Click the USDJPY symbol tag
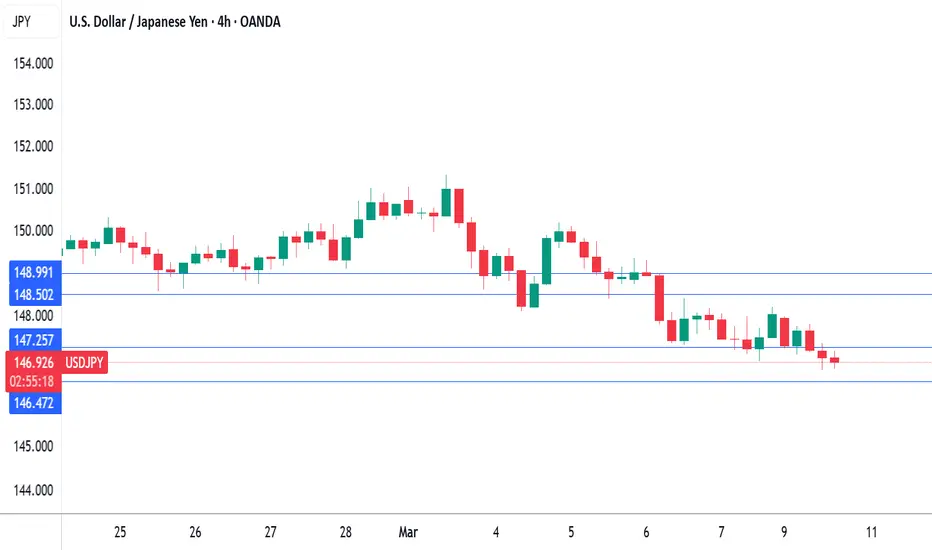 [x=84, y=362]
